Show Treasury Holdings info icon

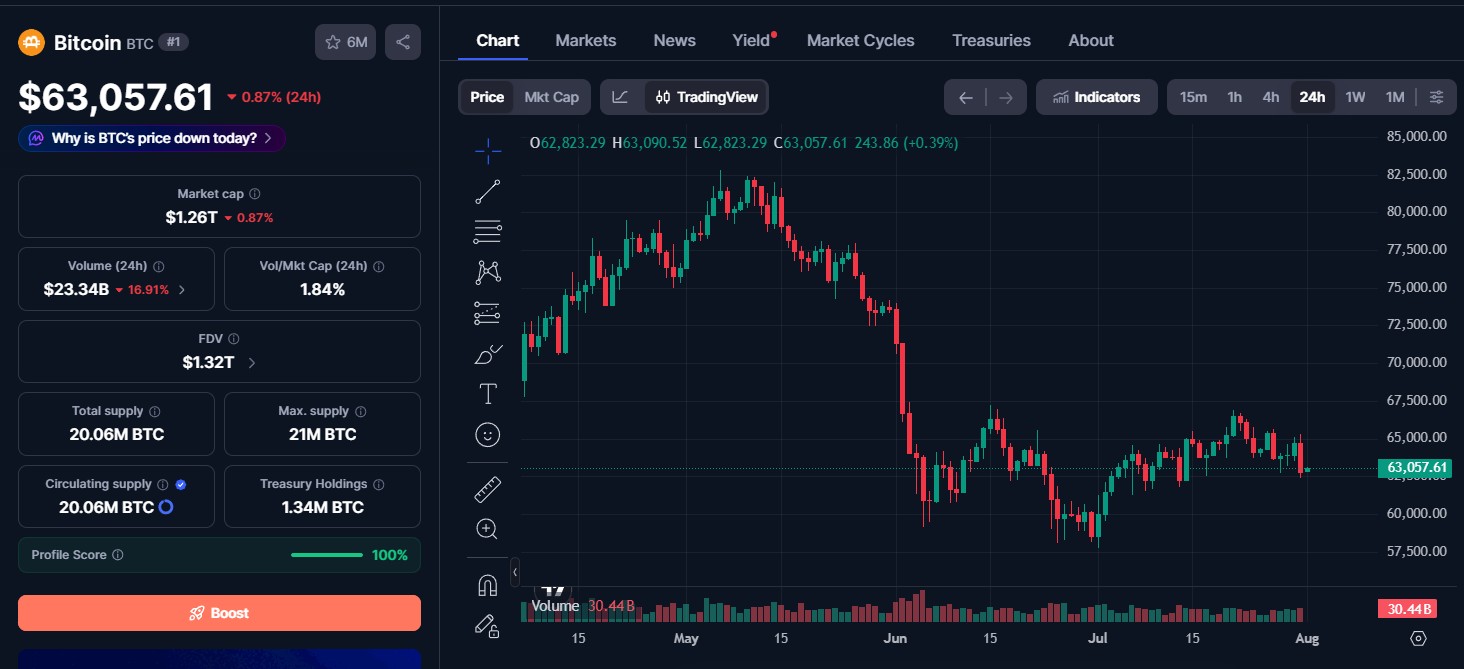tap(378, 484)
